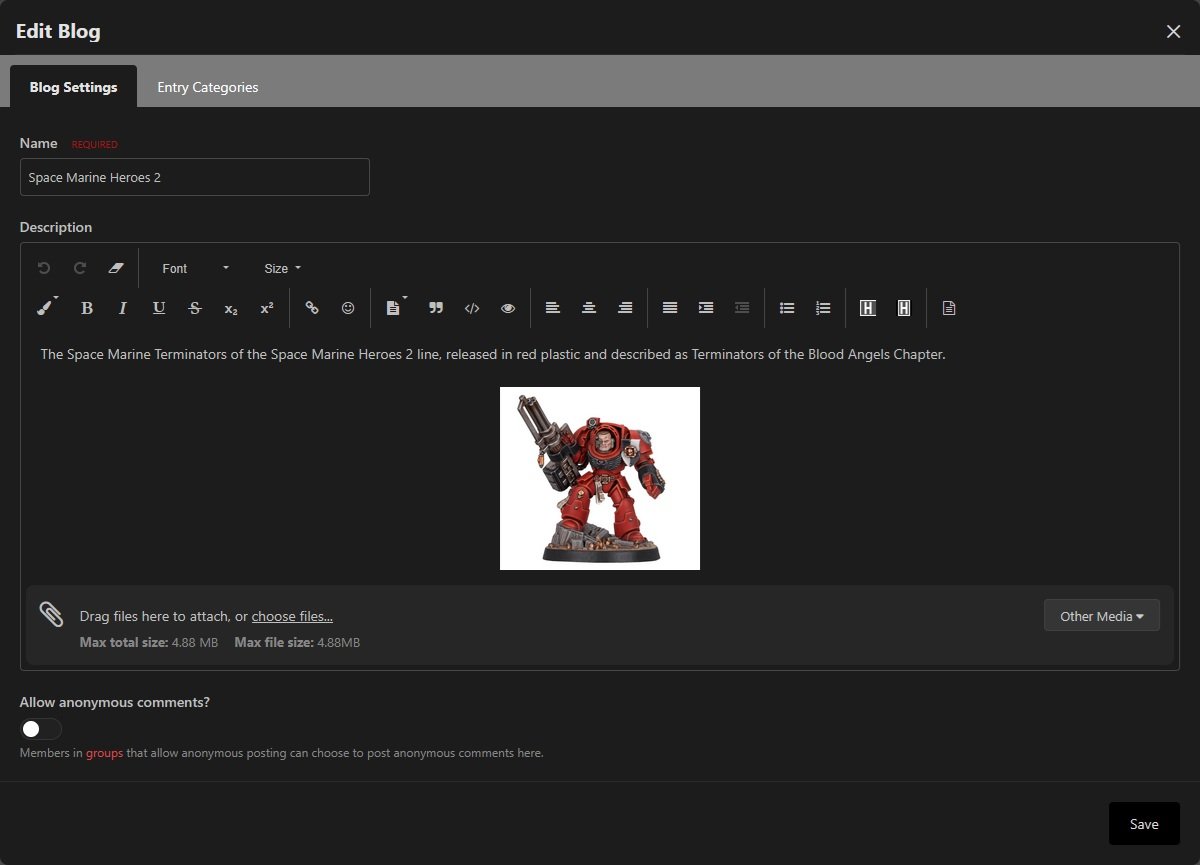Image resolution: width=1200 pixels, height=865 pixels.
Task: Toggle the spoiler eye icon
Action: tap(508, 308)
